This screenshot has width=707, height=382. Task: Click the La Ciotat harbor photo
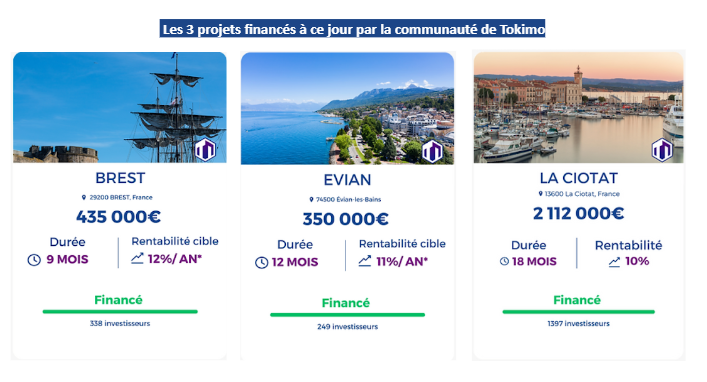click(578, 107)
